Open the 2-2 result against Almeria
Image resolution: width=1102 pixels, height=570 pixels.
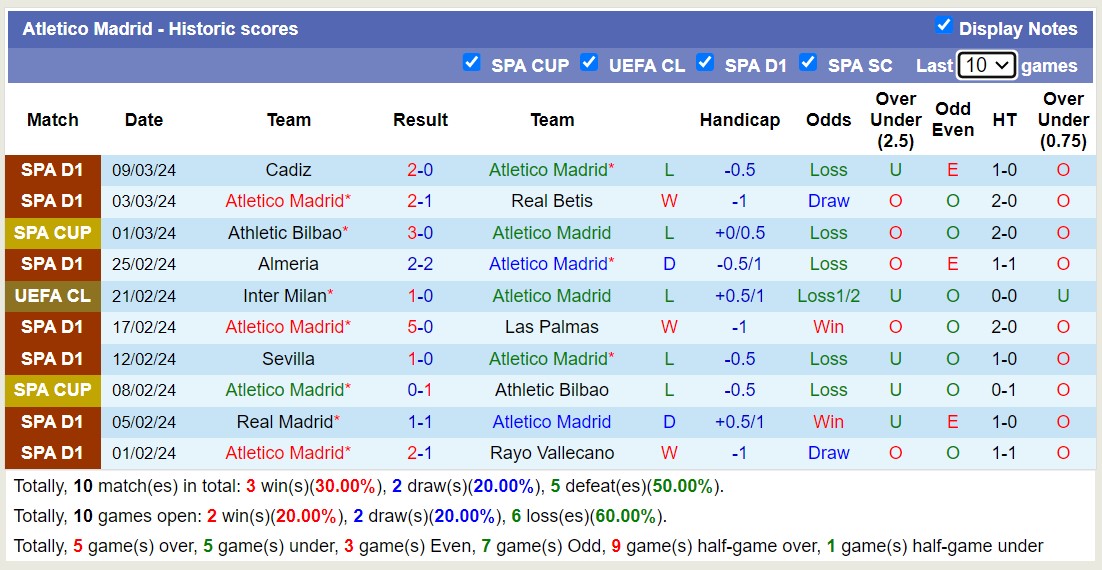420,264
